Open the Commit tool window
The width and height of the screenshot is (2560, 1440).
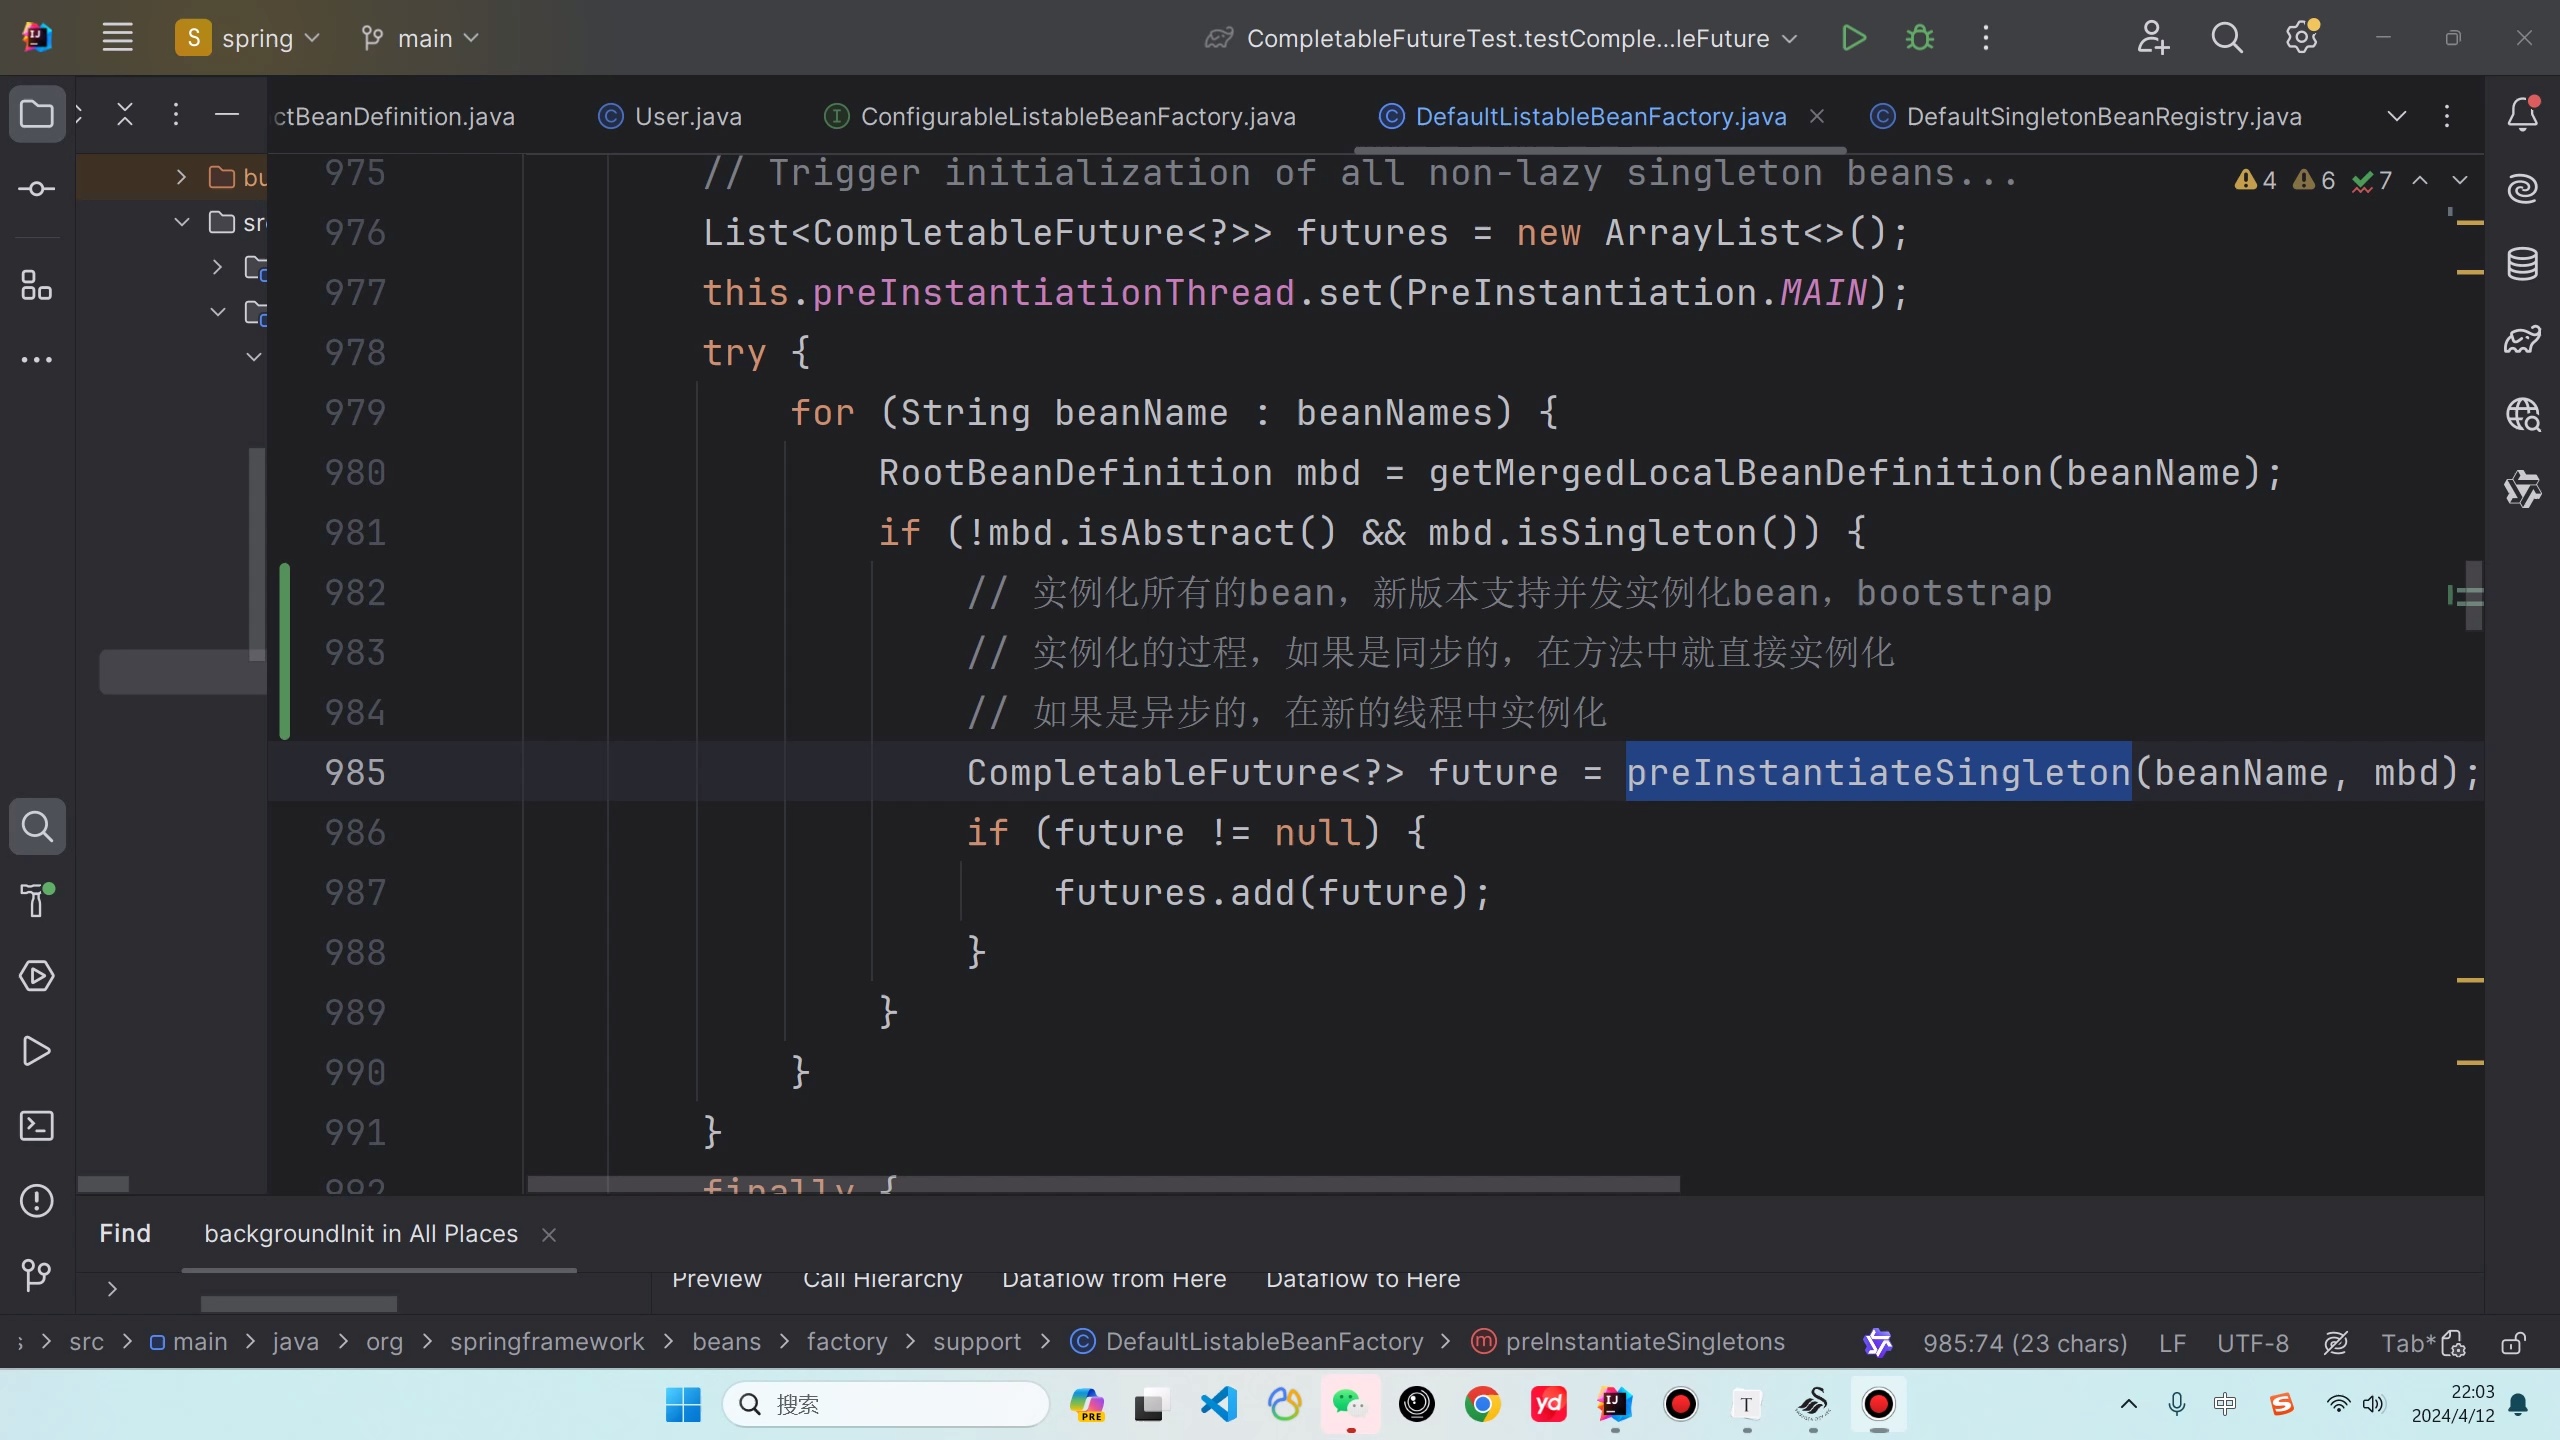pos(37,189)
